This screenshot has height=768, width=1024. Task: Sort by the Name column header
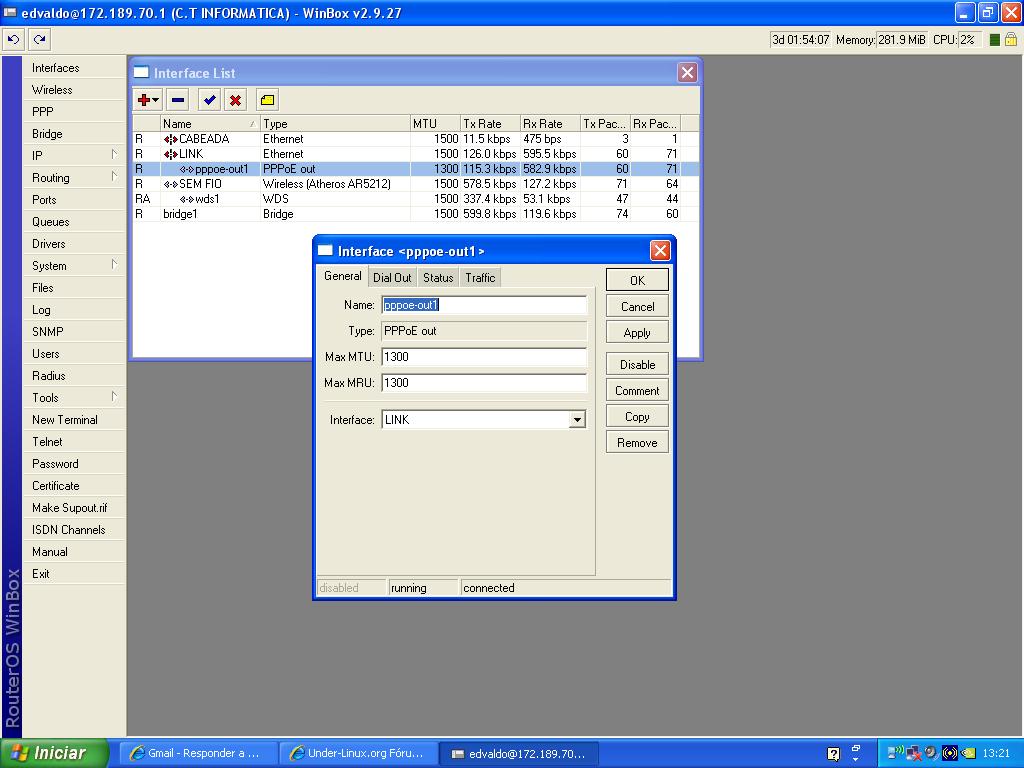click(x=210, y=123)
